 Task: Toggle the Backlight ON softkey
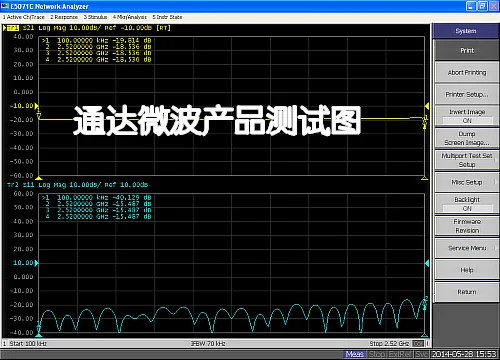(467, 204)
